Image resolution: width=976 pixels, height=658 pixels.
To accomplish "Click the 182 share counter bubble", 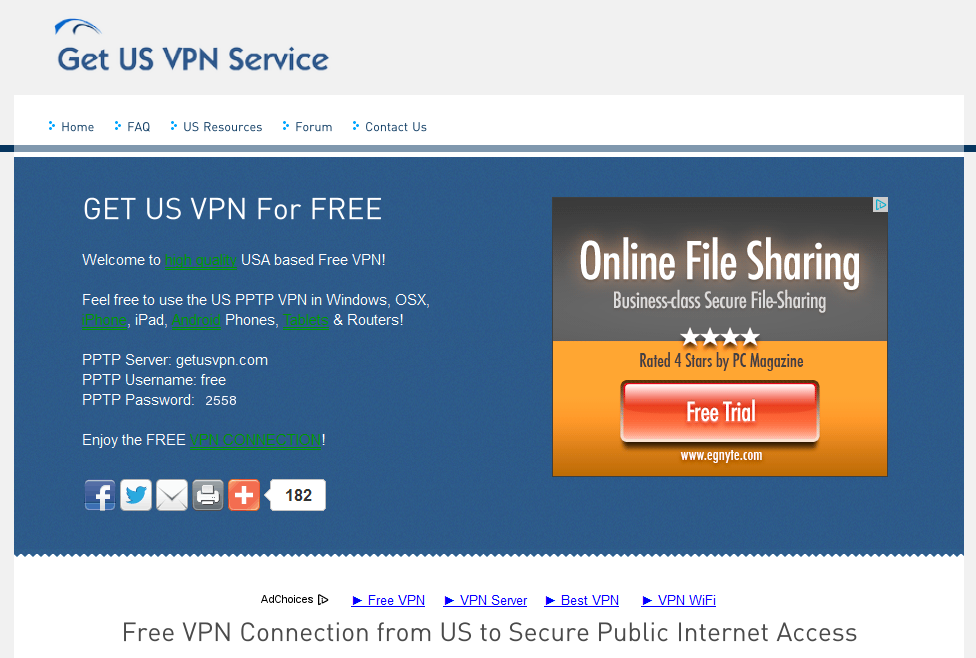I will point(296,495).
